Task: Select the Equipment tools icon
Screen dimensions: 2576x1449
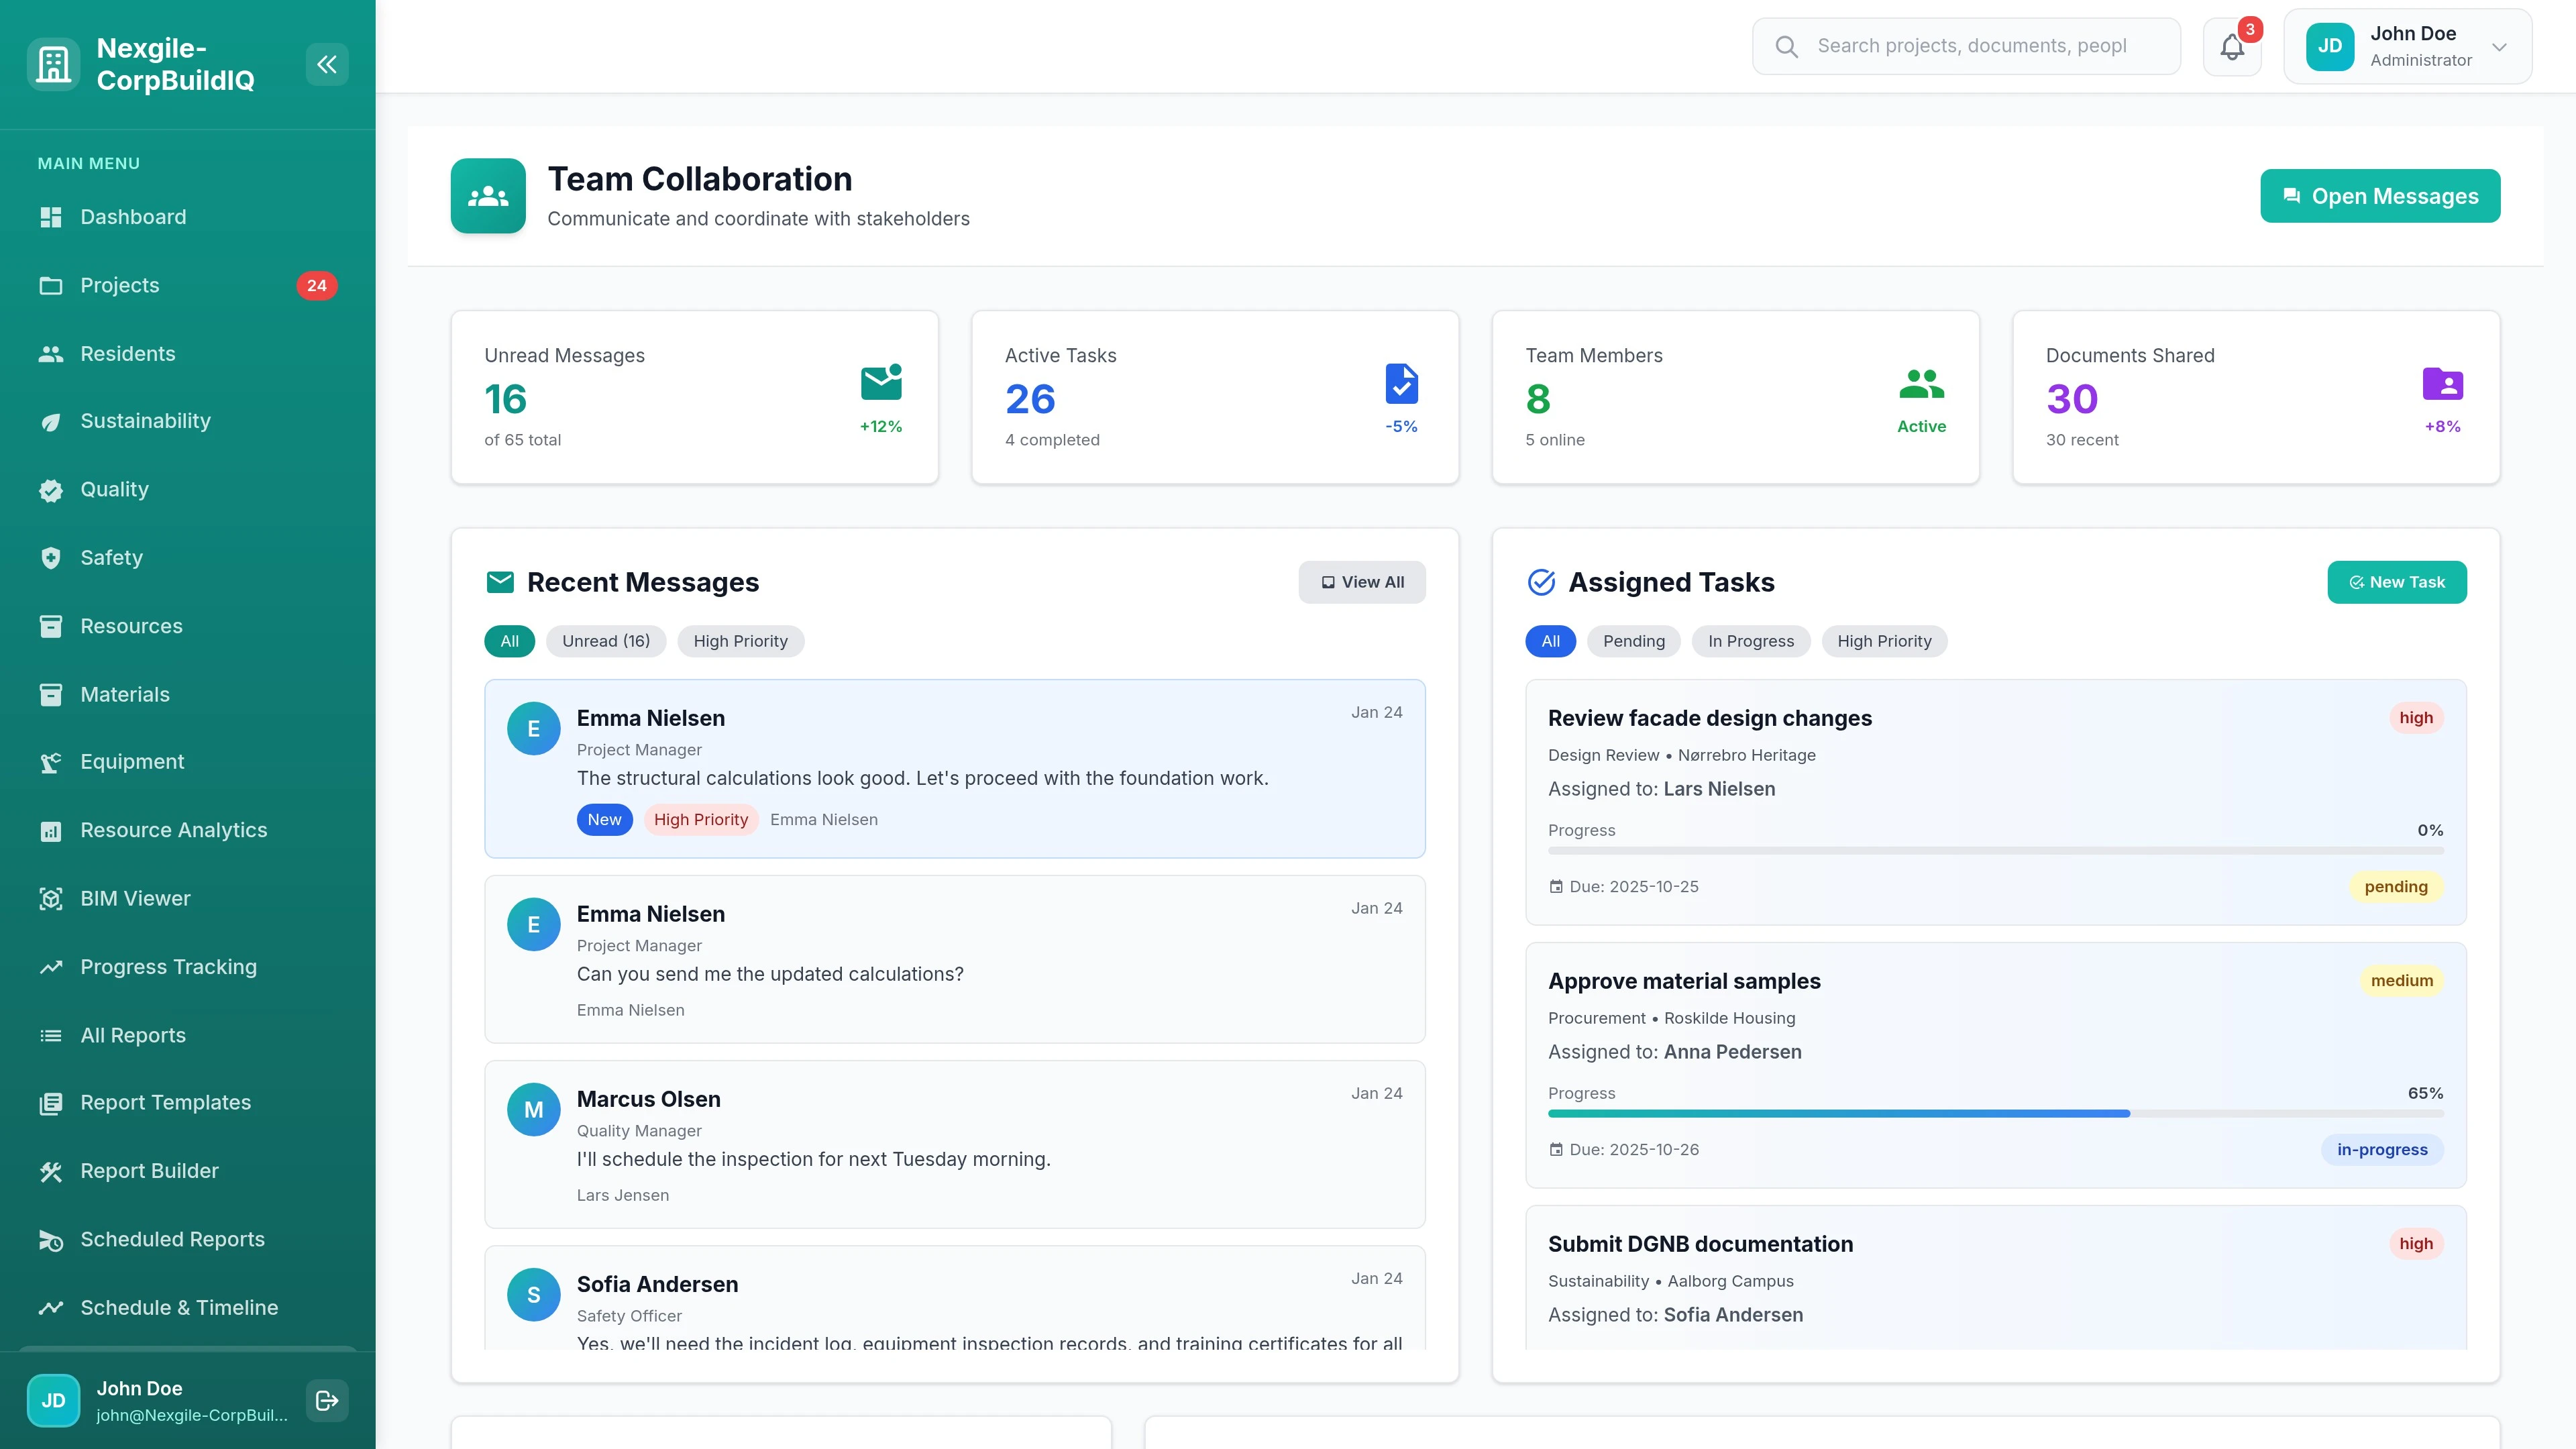Action: click(51, 762)
